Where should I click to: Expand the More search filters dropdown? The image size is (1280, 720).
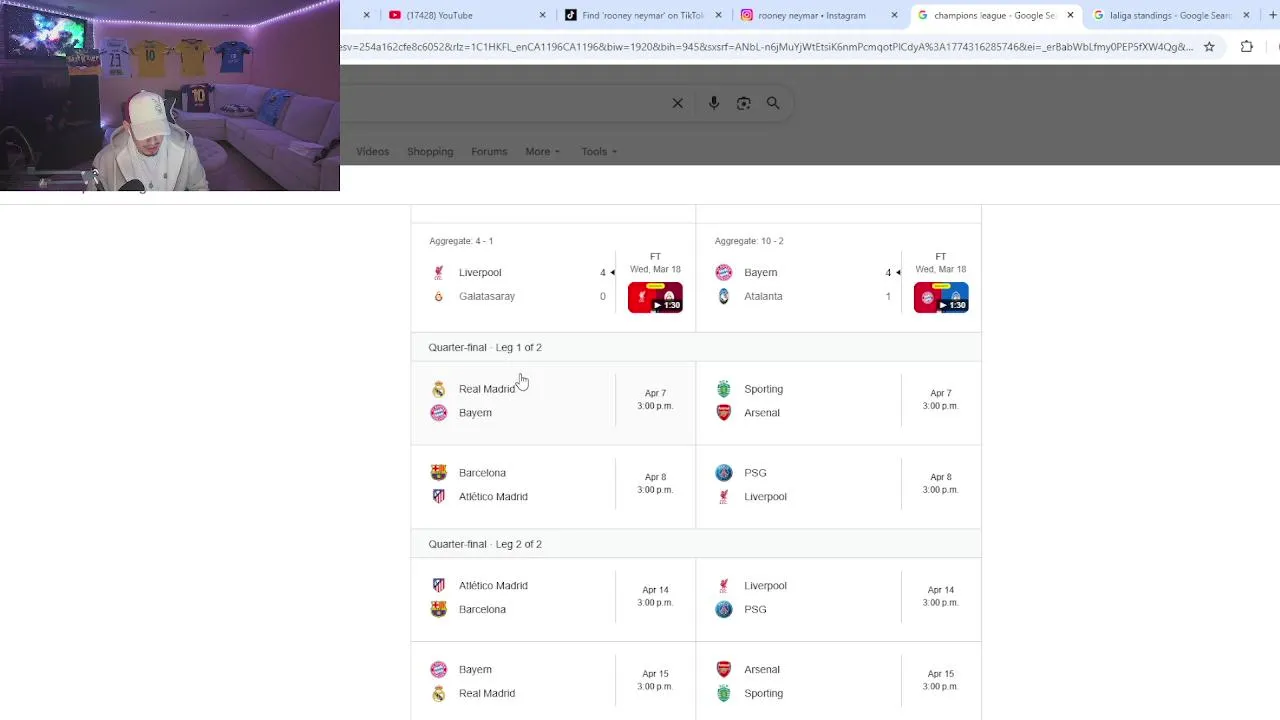(542, 152)
